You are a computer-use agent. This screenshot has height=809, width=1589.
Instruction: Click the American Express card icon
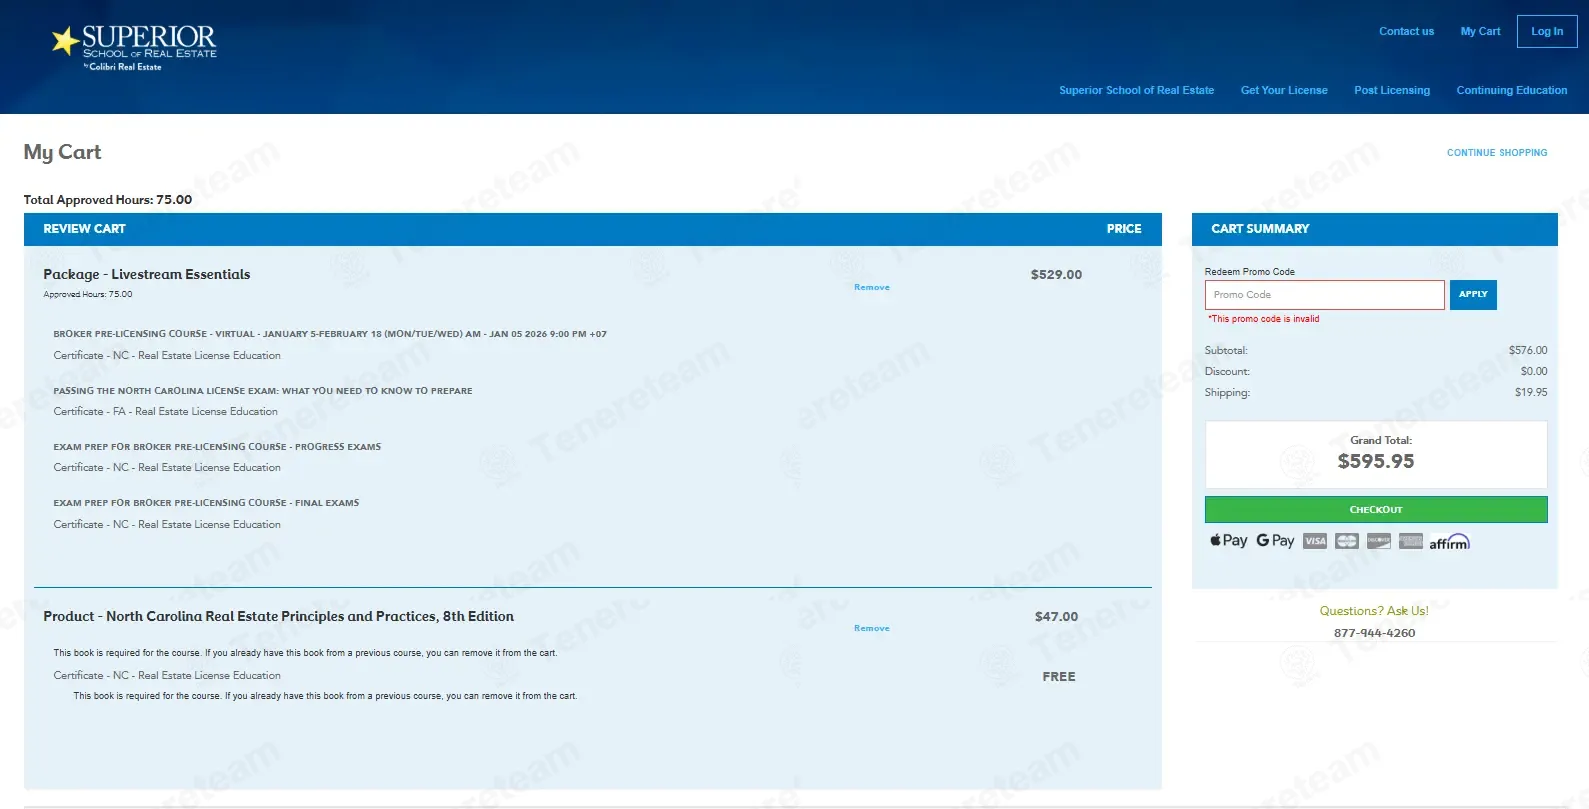click(1411, 541)
